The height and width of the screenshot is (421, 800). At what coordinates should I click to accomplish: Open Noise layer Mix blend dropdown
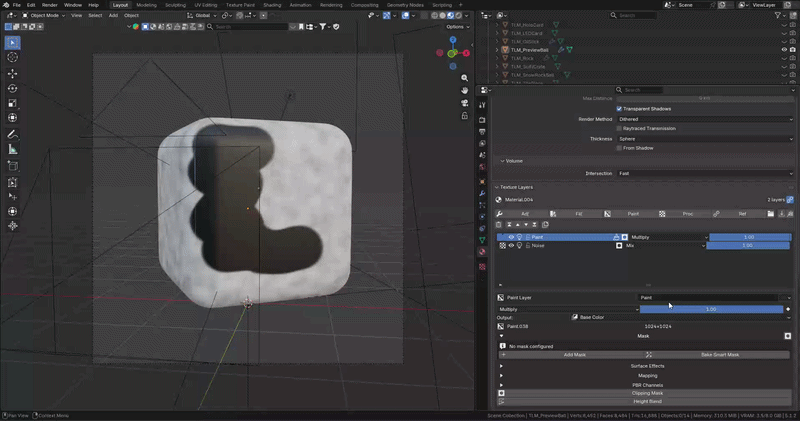coord(665,245)
